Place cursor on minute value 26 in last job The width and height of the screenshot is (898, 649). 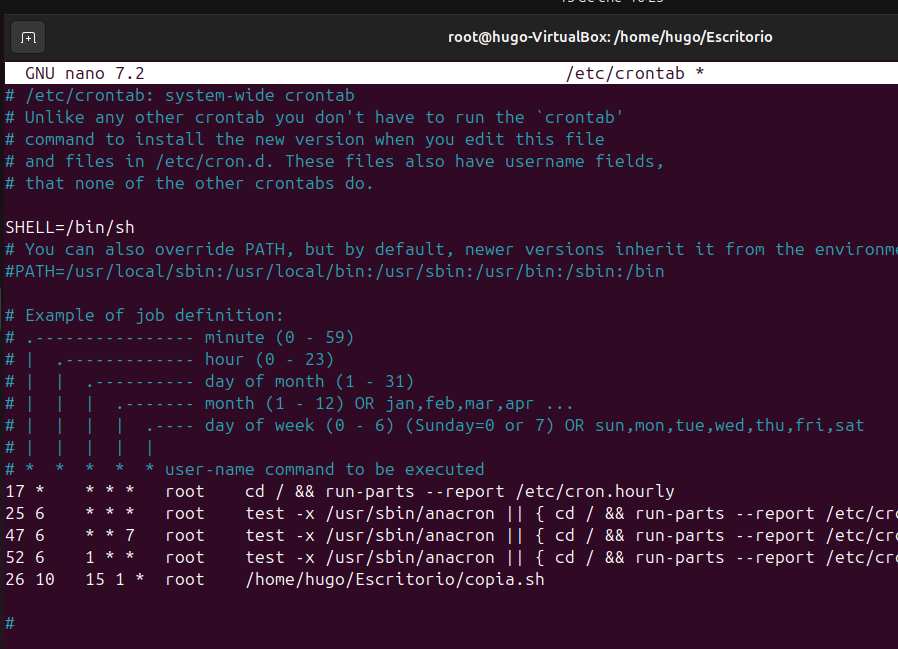pos(15,580)
